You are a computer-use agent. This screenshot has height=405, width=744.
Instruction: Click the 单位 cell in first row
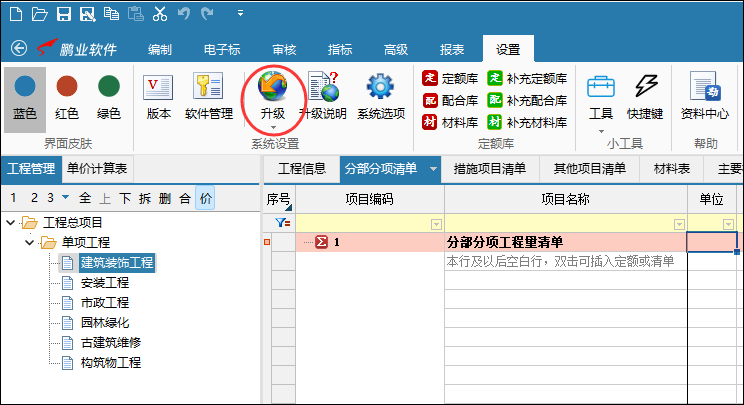click(711, 242)
